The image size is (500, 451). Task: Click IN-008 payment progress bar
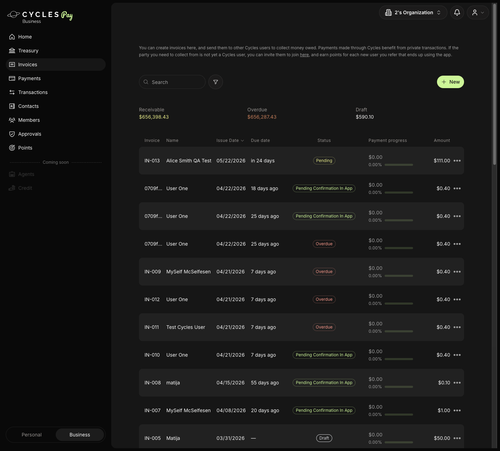(x=399, y=387)
